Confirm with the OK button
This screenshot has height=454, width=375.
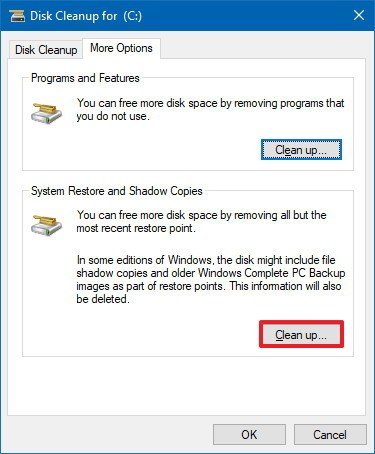(249, 434)
